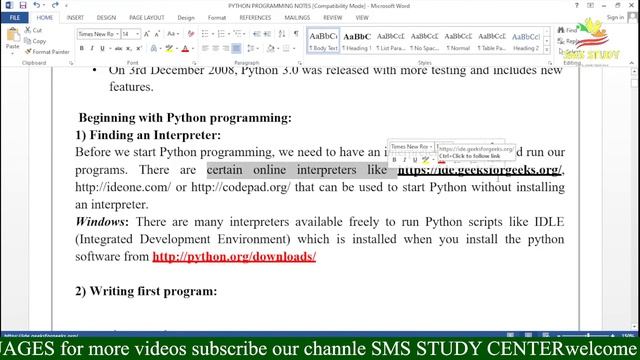Save the document from the quick access toolbar
This screenshot has width=640, height=360.
pyautogui.click(x=23, y=5)
